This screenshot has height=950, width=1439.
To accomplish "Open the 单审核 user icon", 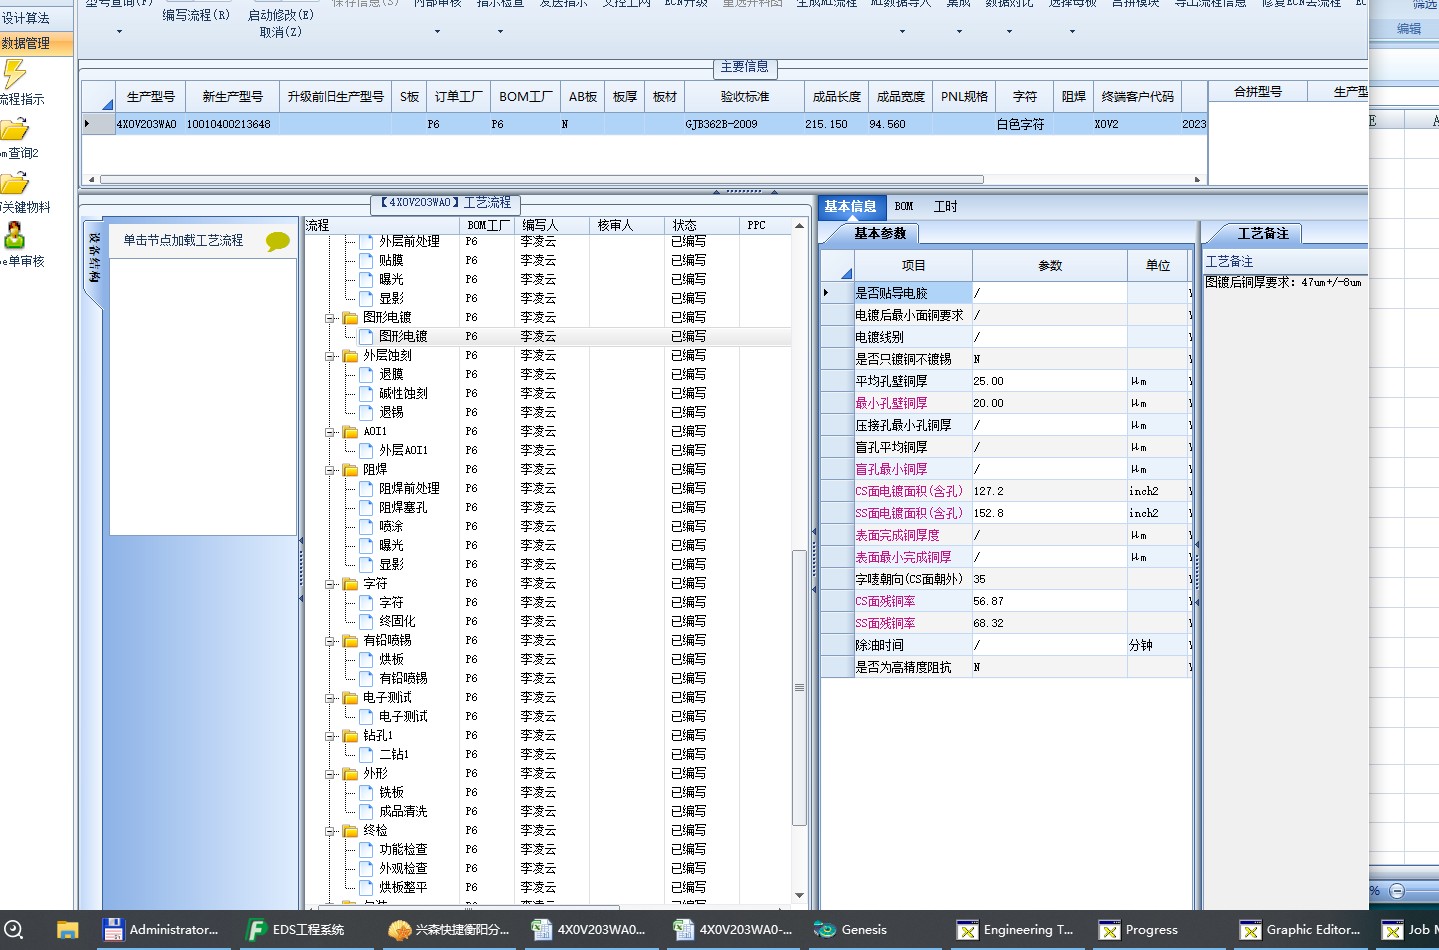I will [14, 236].
